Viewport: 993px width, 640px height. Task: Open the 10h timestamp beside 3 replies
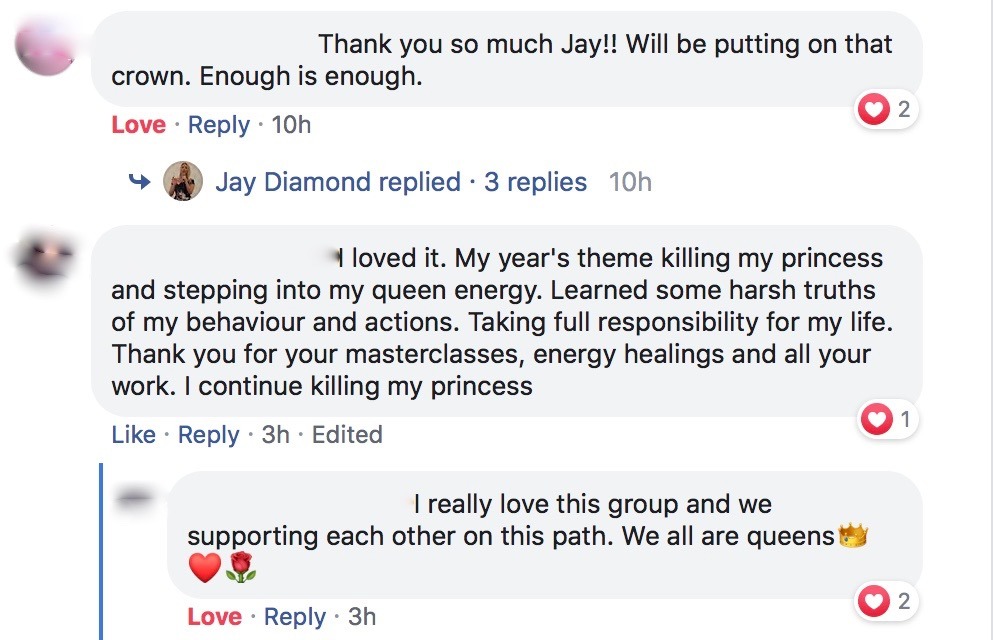[x=630, y=182]
